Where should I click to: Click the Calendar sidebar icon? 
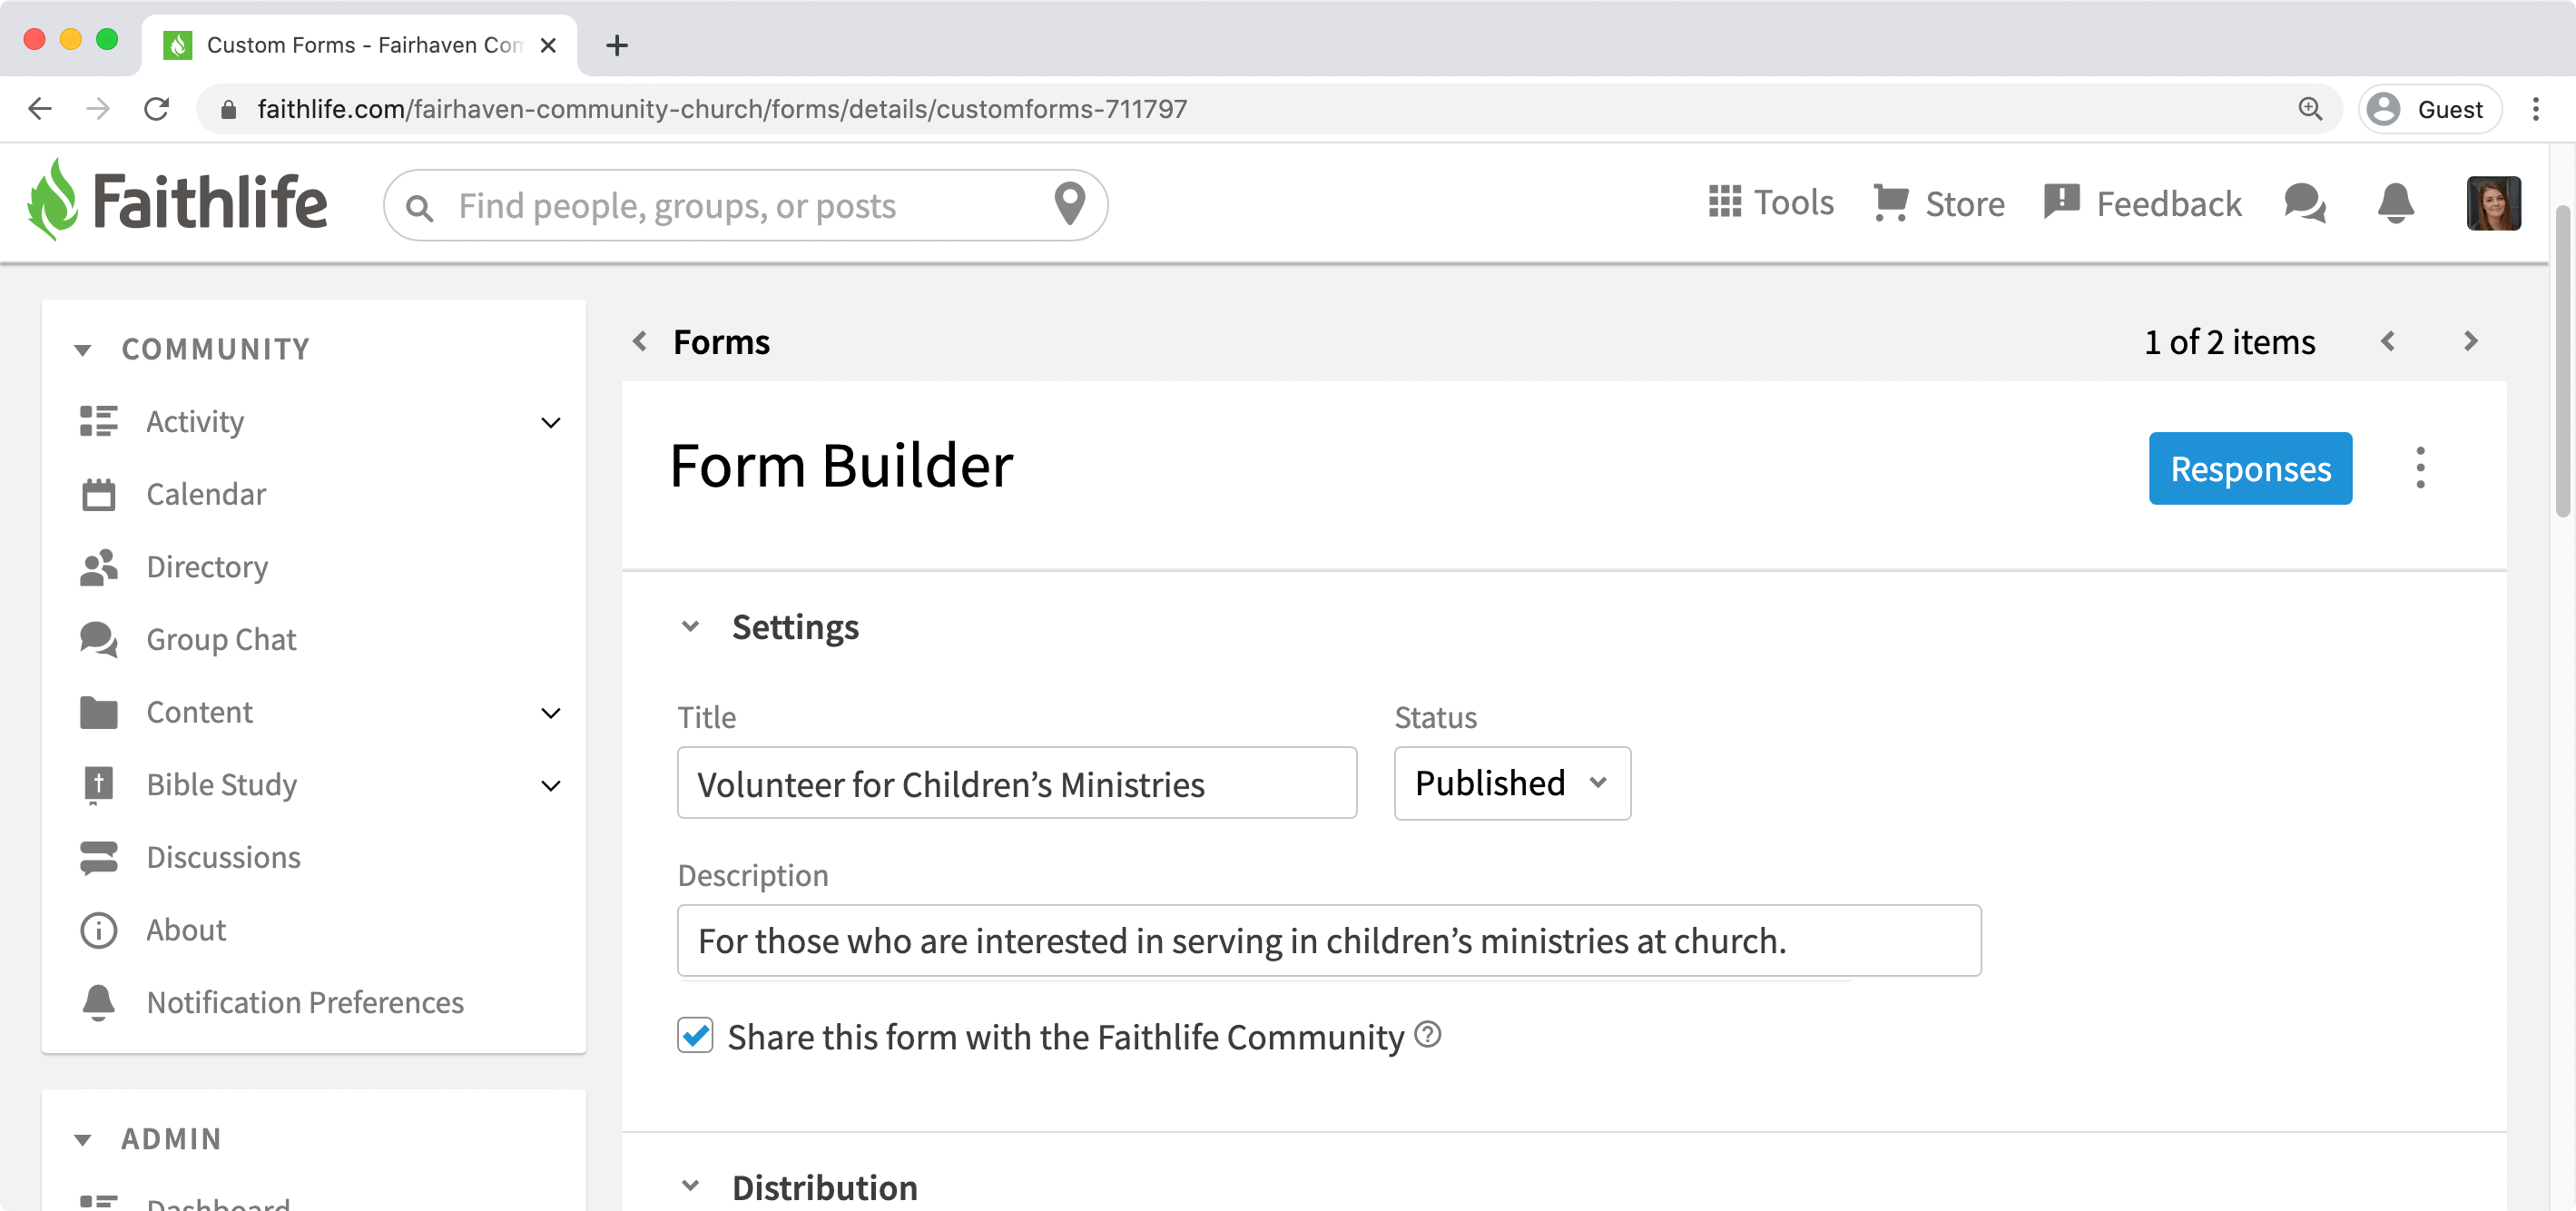98,494
